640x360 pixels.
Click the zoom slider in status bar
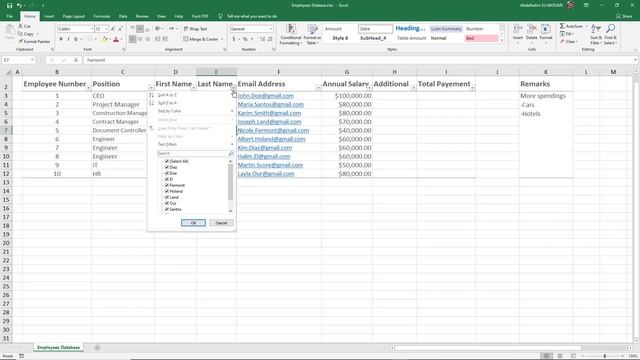tap(604, 356)
